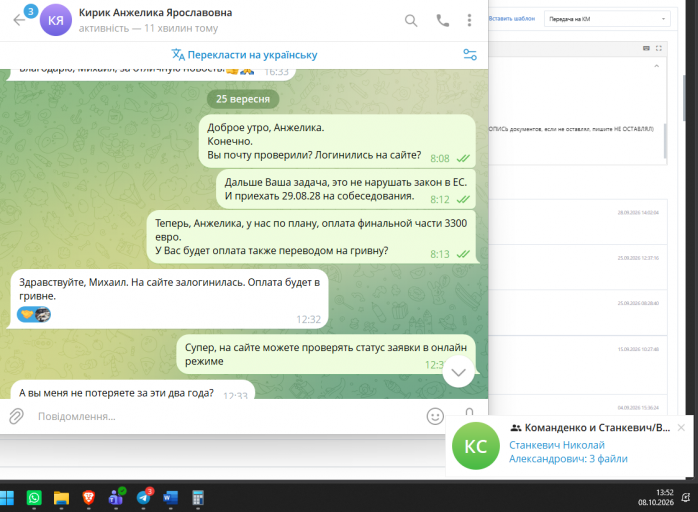
Task: Attach a file with the paperclip
Action: click(x=16, y=416)
